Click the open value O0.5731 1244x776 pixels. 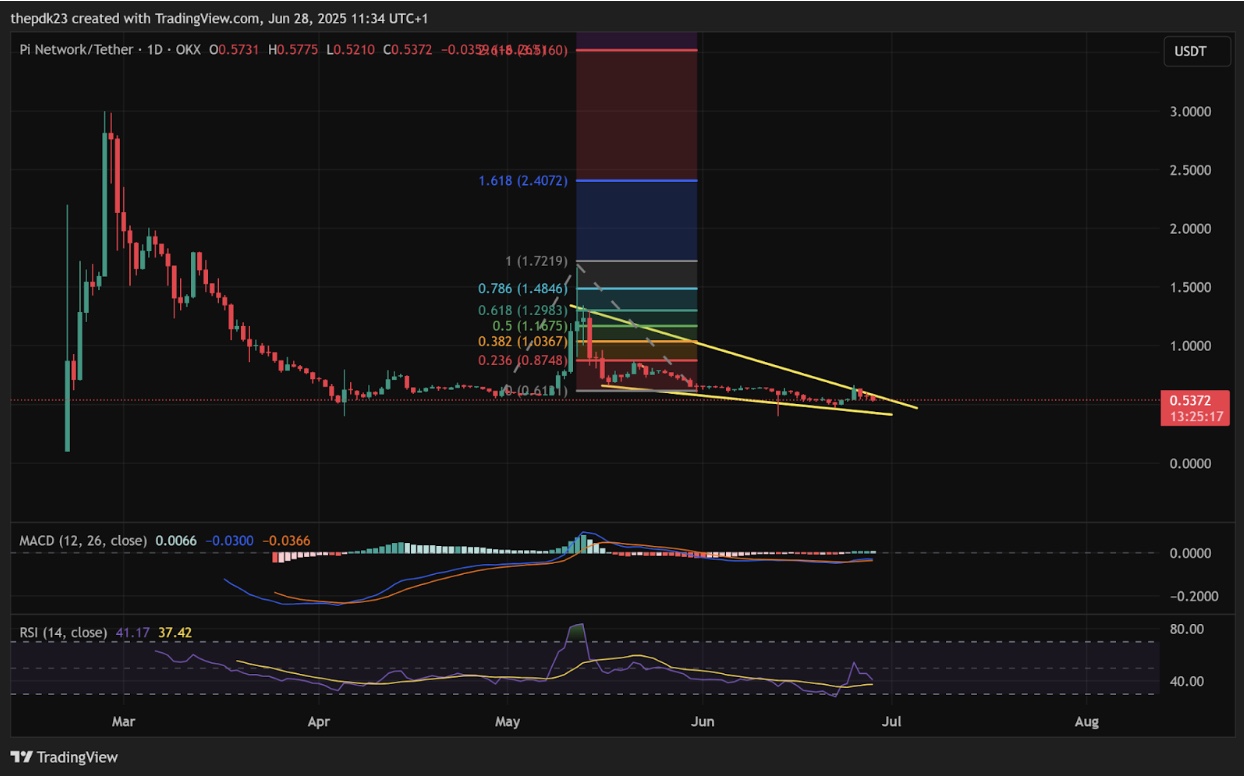click(233, 49)
